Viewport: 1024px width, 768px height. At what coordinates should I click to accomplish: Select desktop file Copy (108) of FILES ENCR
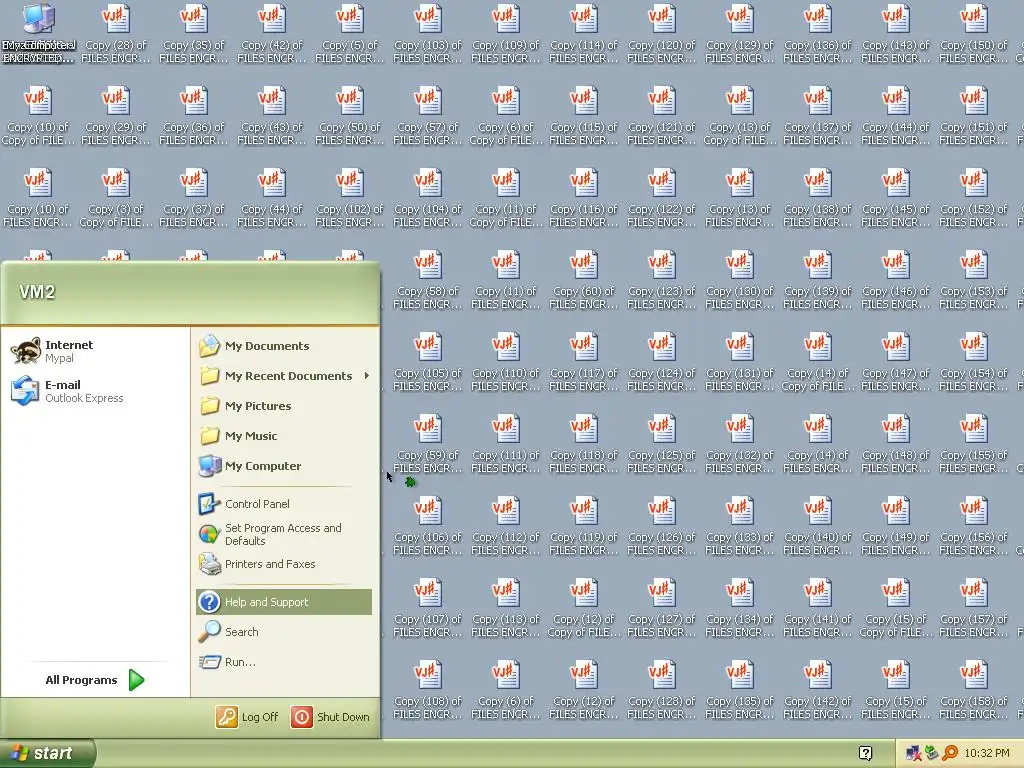click(x=428, y=690)
